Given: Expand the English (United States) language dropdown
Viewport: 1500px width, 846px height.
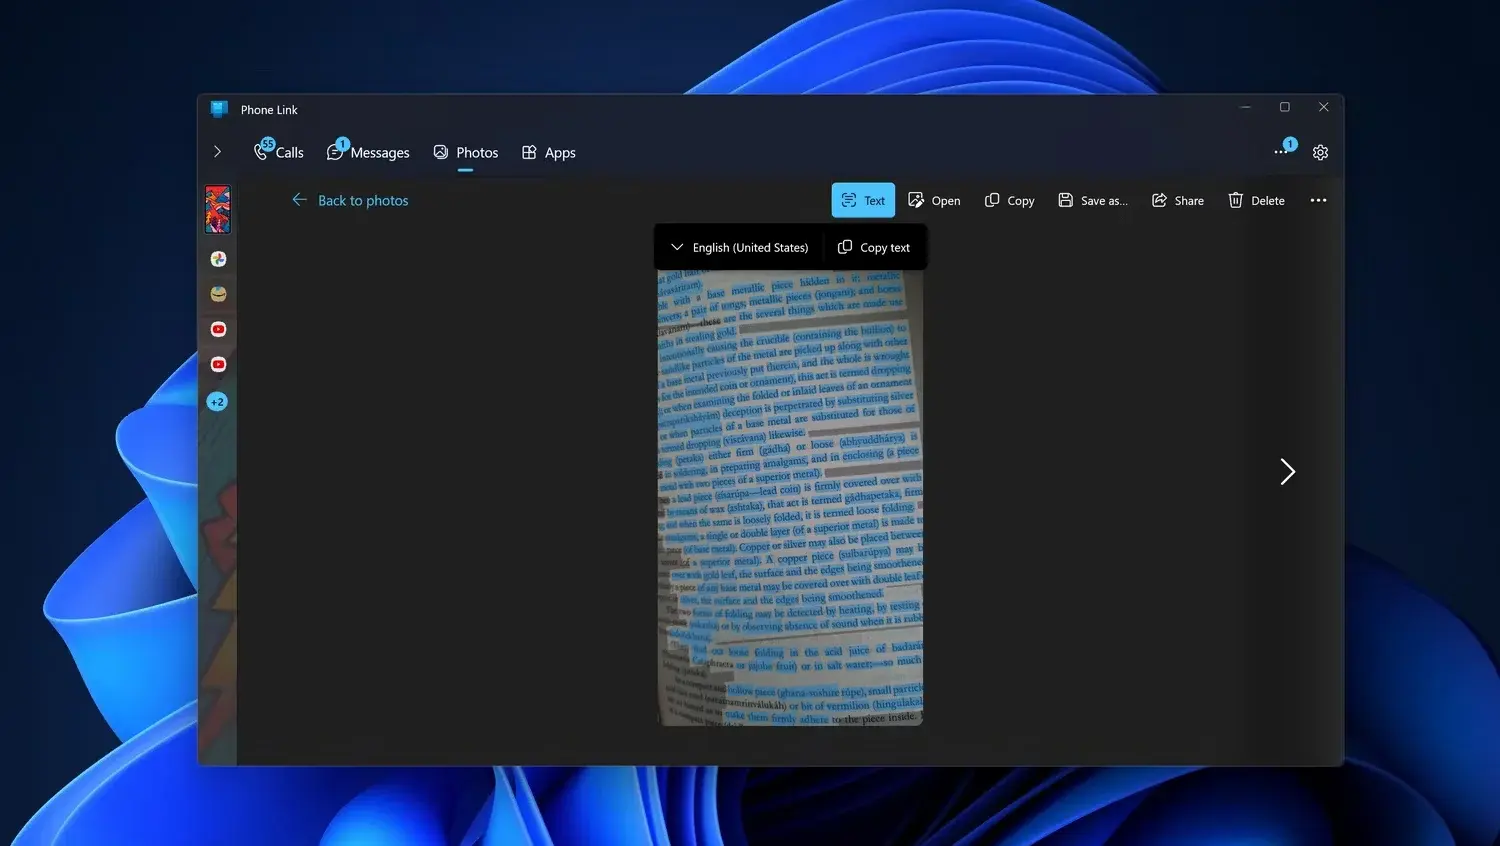Looking at the screenshot, I should coord(739,247).
